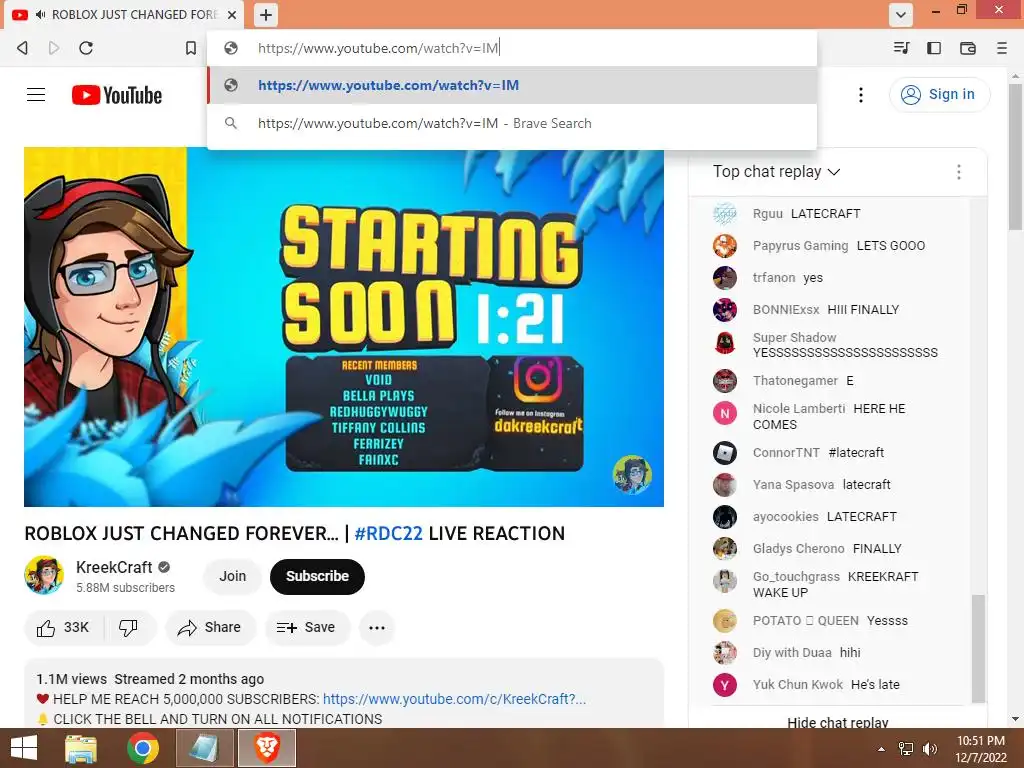The width and height of the screenshot is (1024, 768).
Task: Open a new tab with the plus button
Action: (x=266, y=15)
